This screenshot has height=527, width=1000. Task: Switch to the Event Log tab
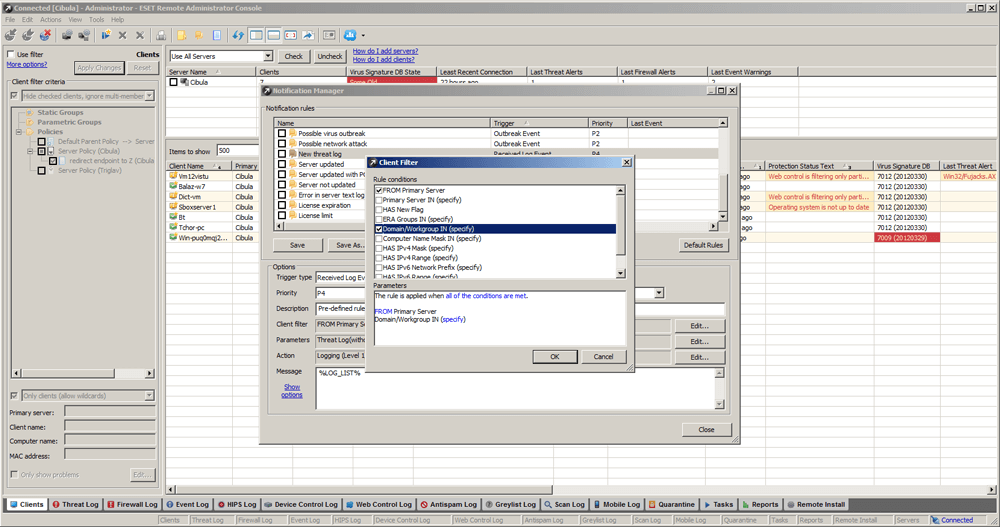(187, 505)
